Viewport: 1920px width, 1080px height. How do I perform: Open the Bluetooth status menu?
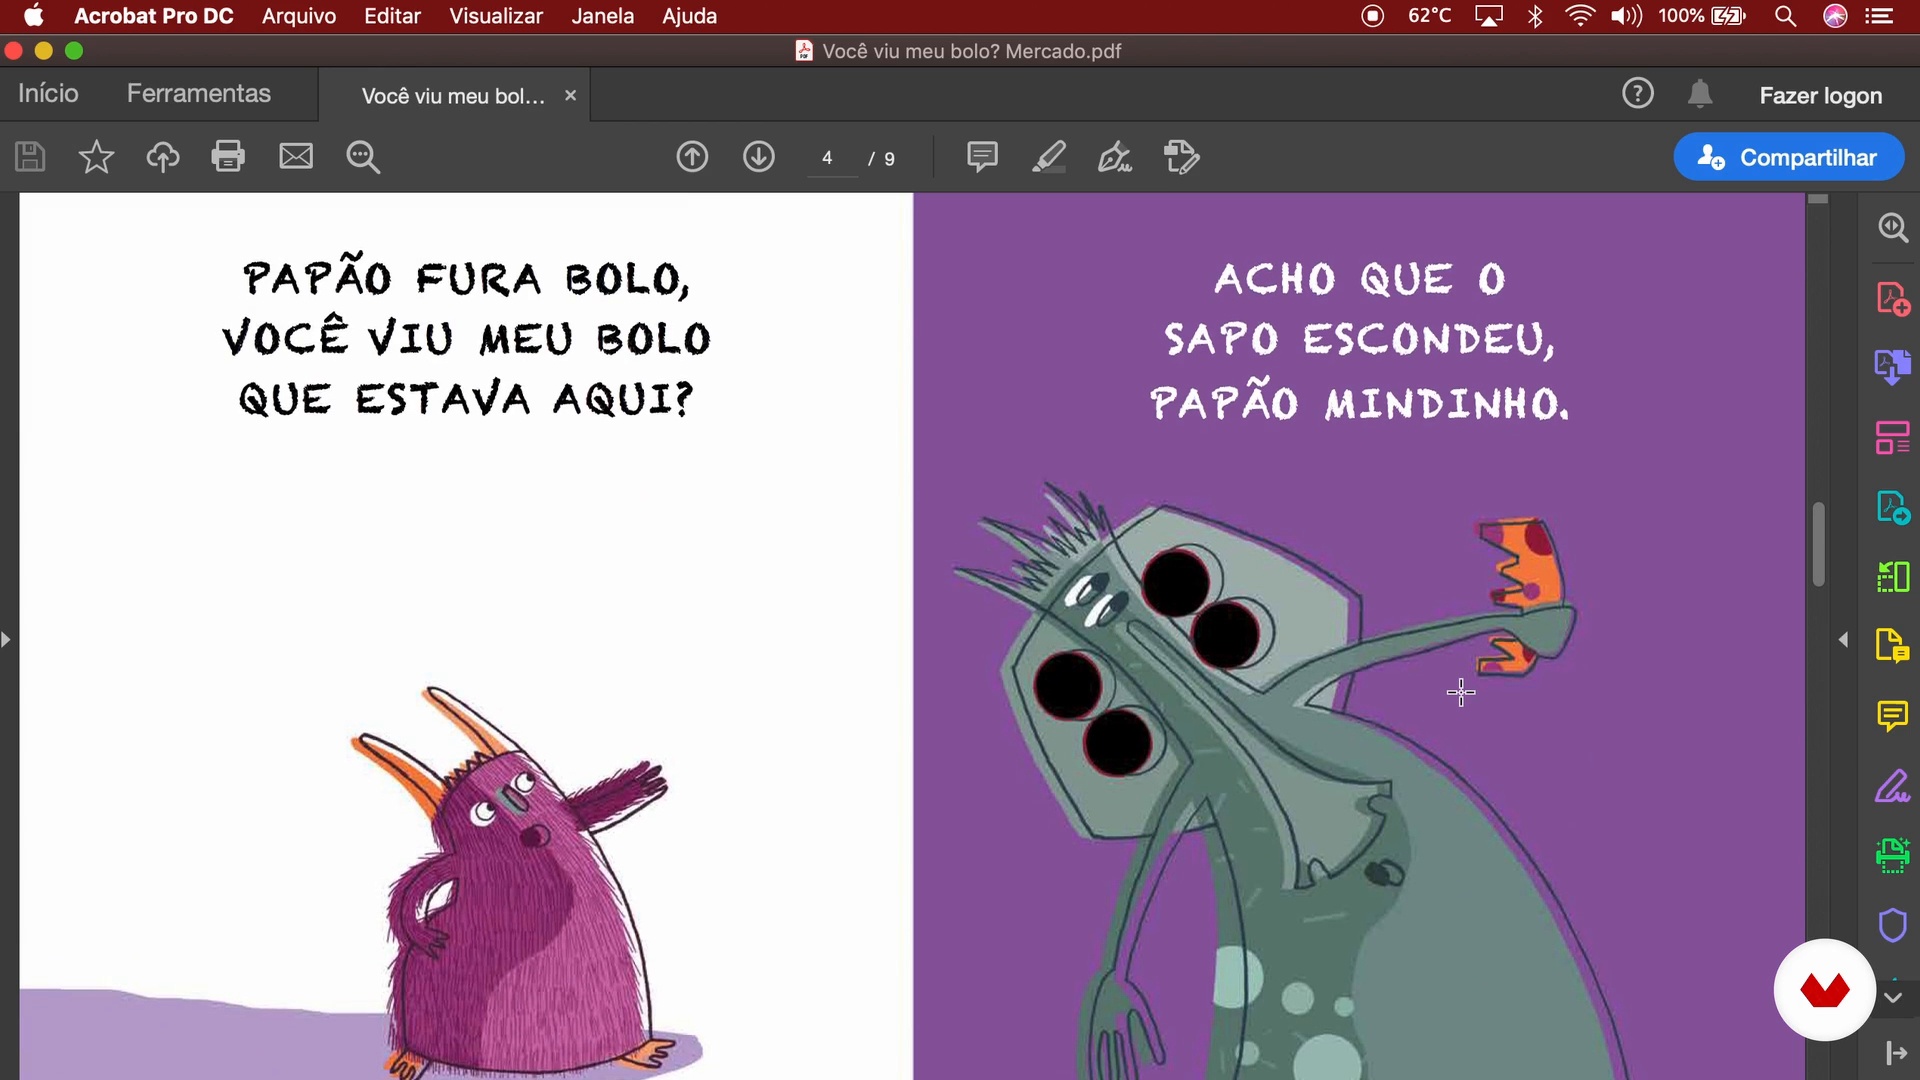click(1536, 16)
